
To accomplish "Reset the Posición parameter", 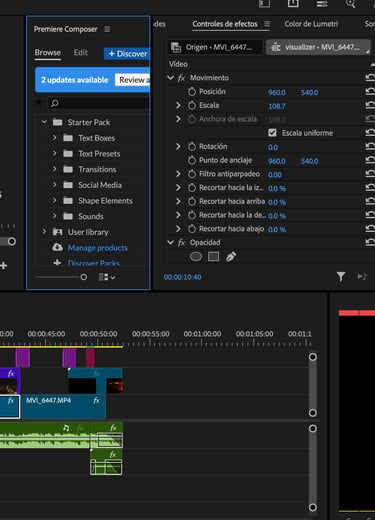I will tap(370, 92).
